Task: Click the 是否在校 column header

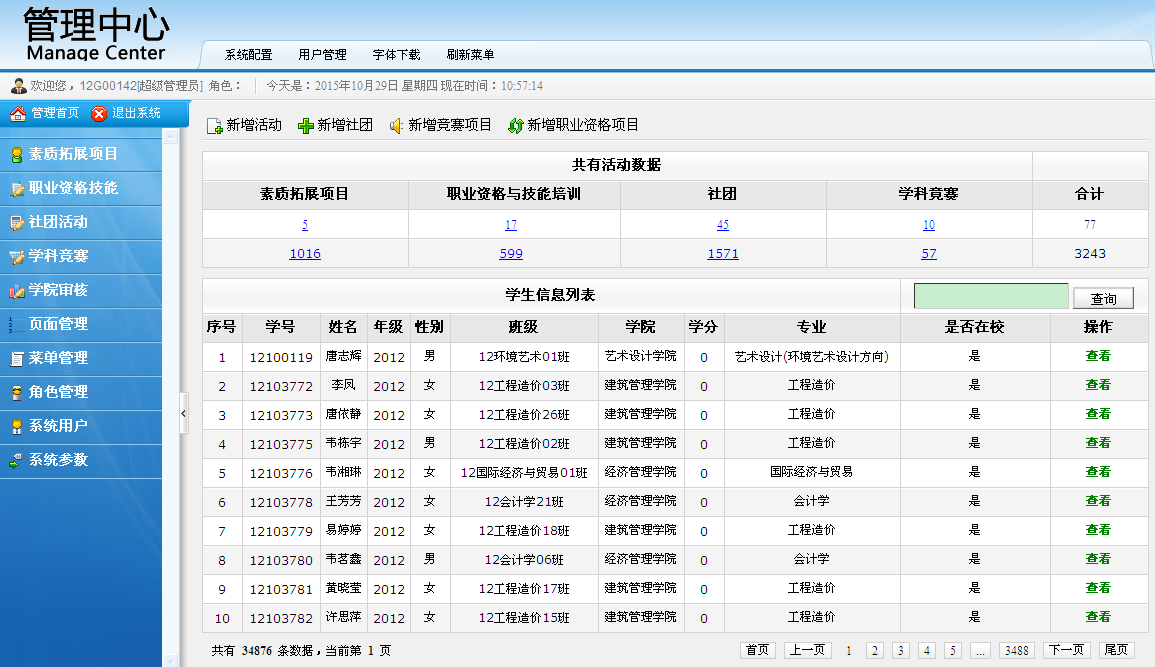Action: pos(975,327)
